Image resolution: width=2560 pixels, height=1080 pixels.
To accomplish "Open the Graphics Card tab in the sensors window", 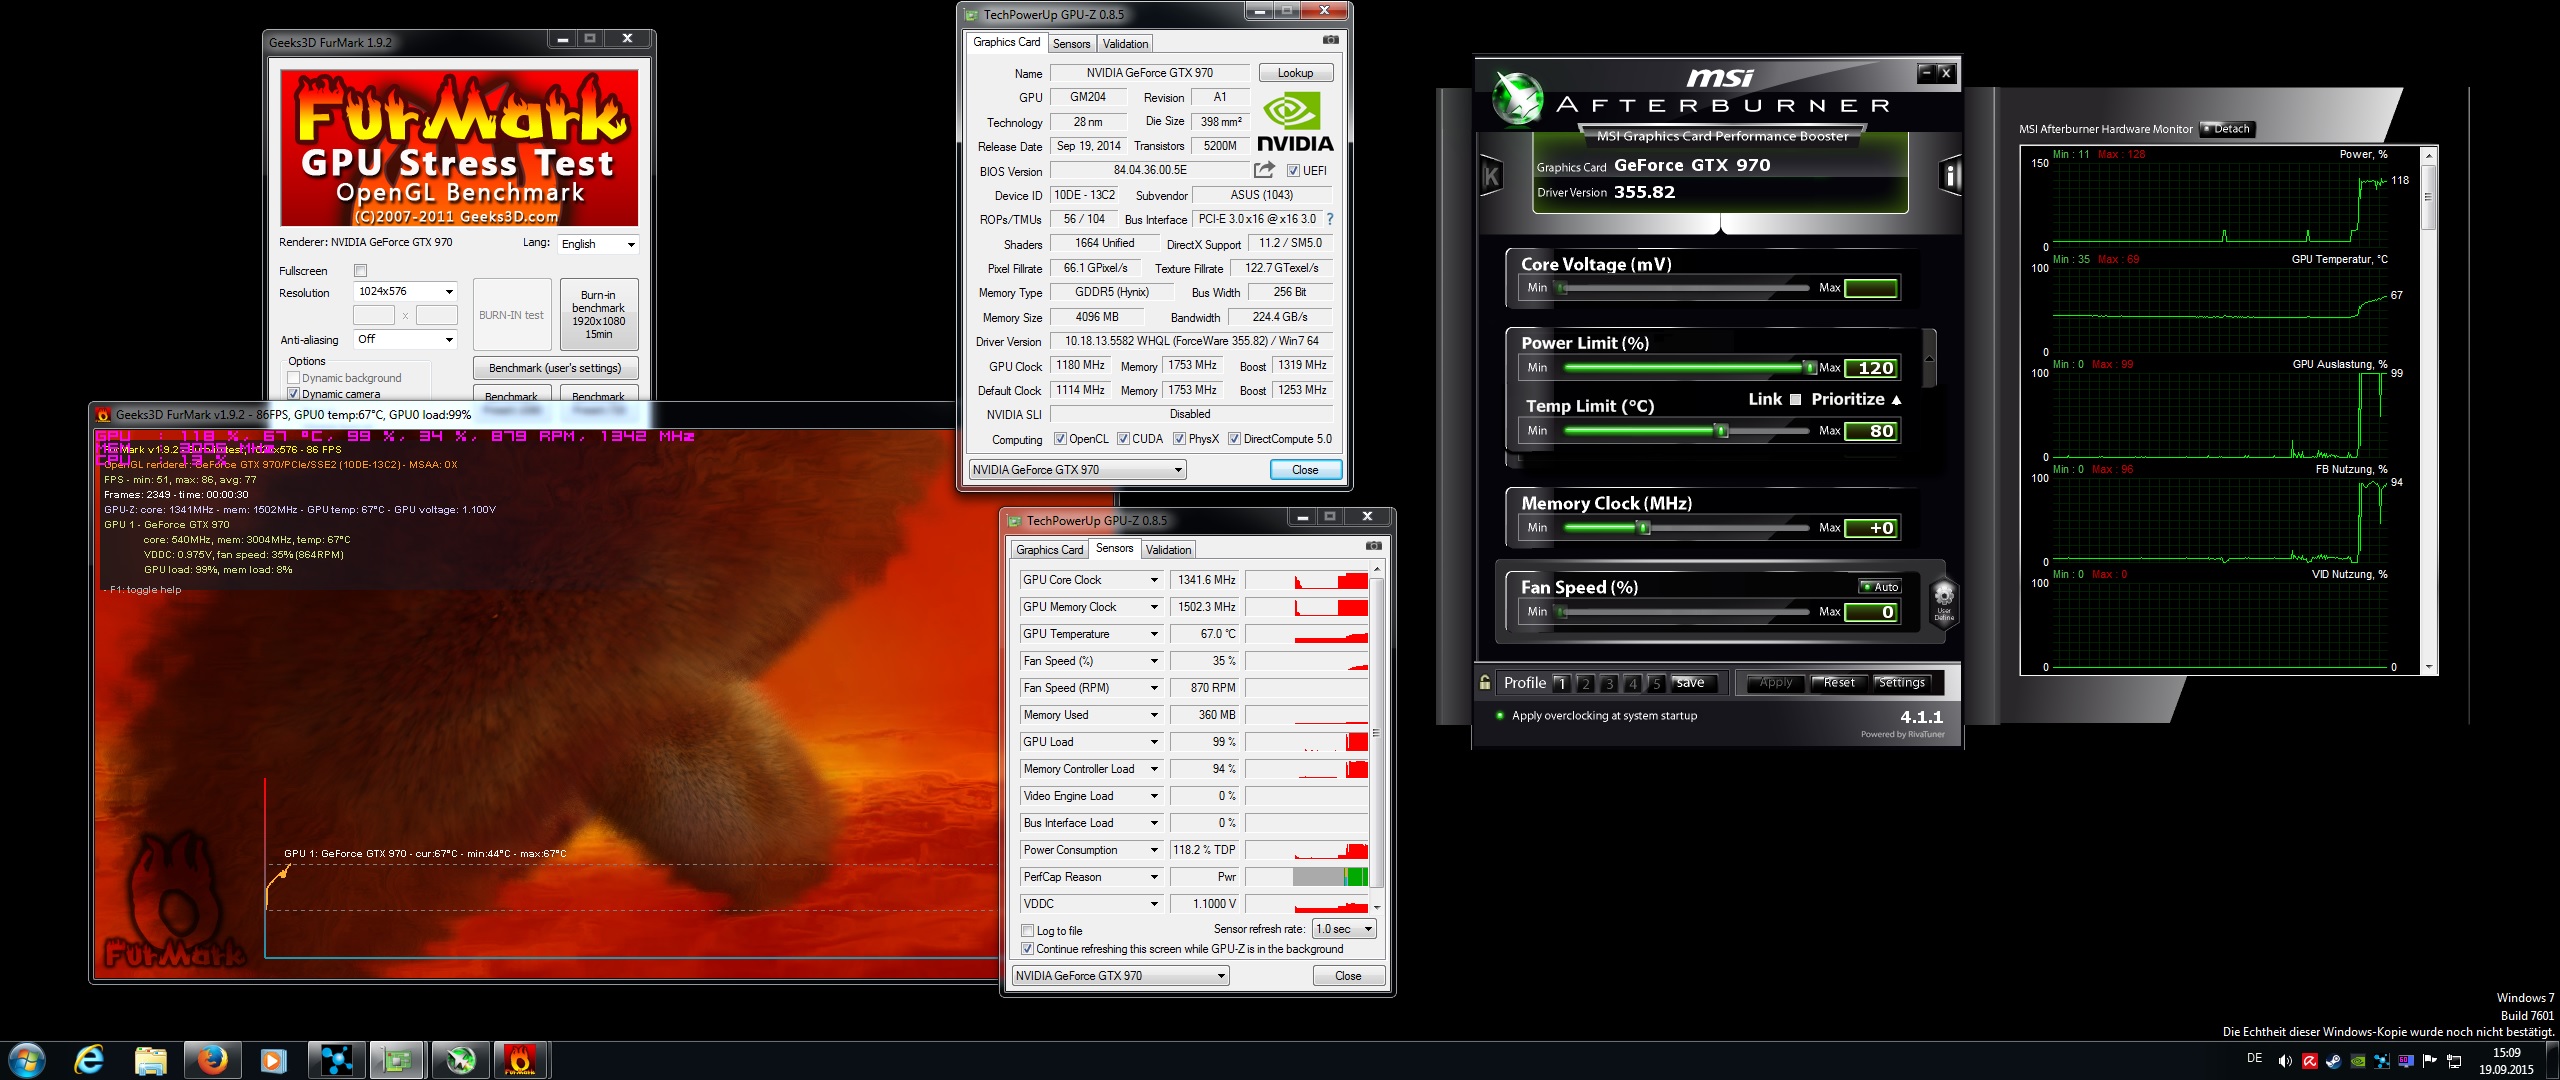I will click(1048, 550).
